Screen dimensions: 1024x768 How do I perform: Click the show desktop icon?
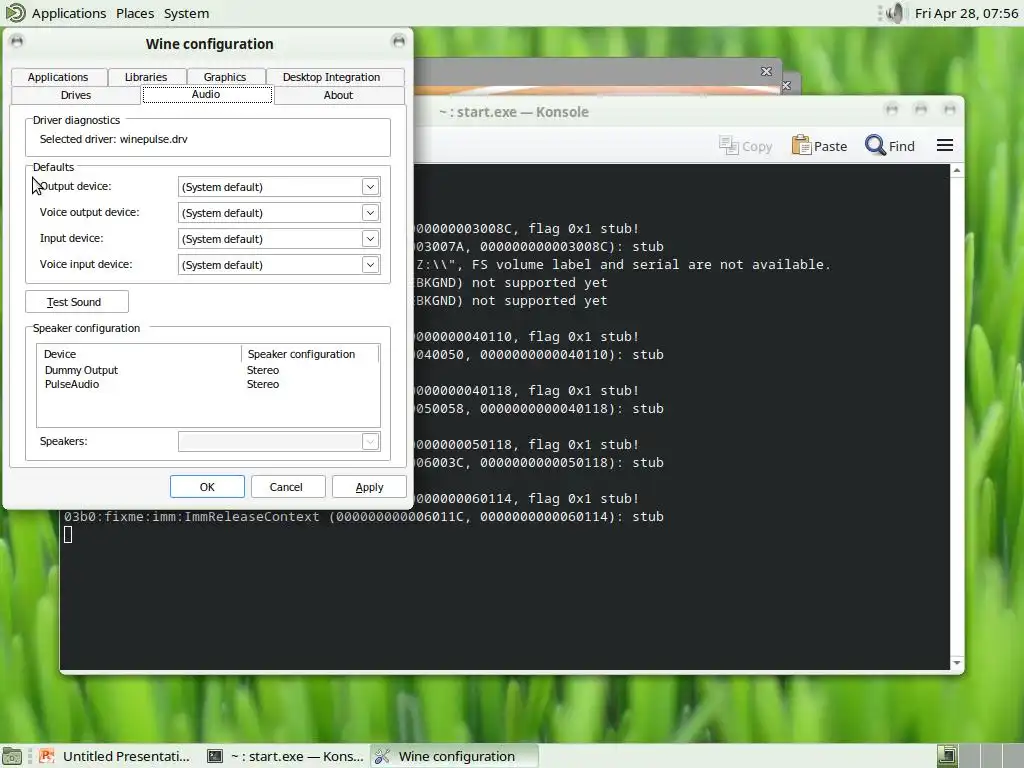(x=12, y=756)
